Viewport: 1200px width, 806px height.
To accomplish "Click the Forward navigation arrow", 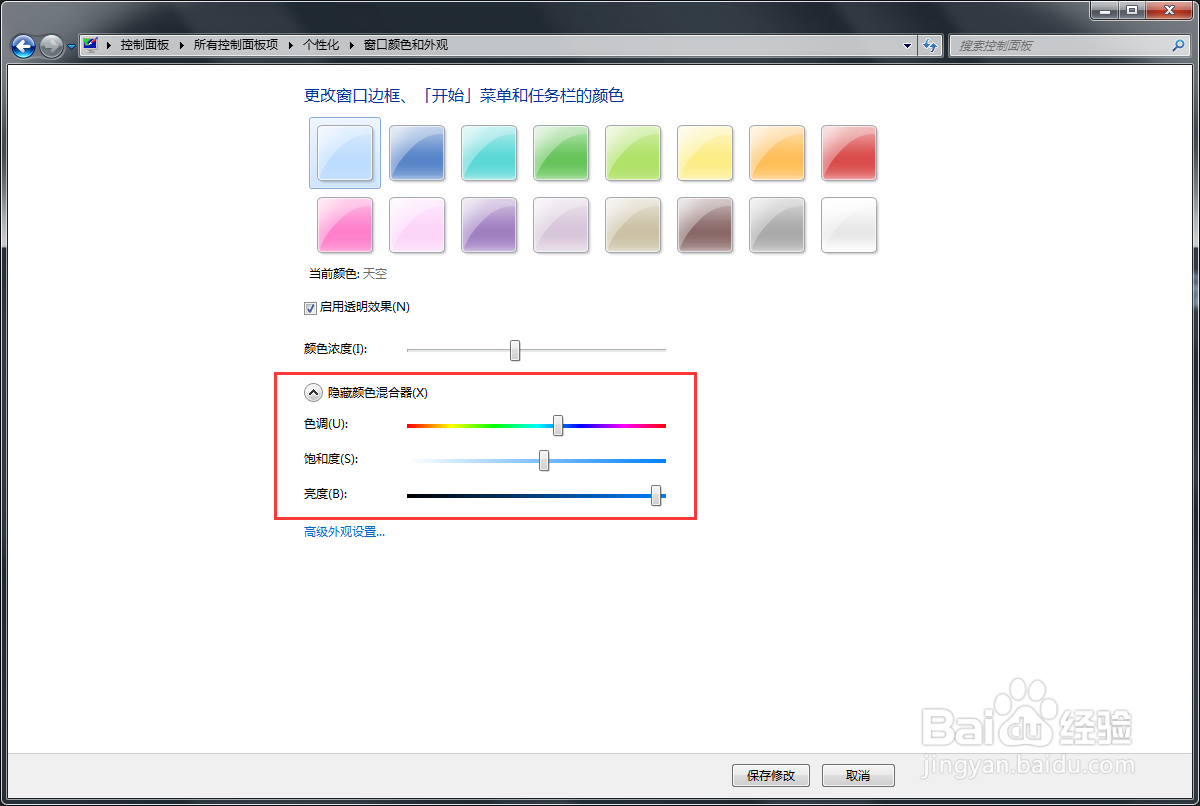I will click(x=52, y=46).
